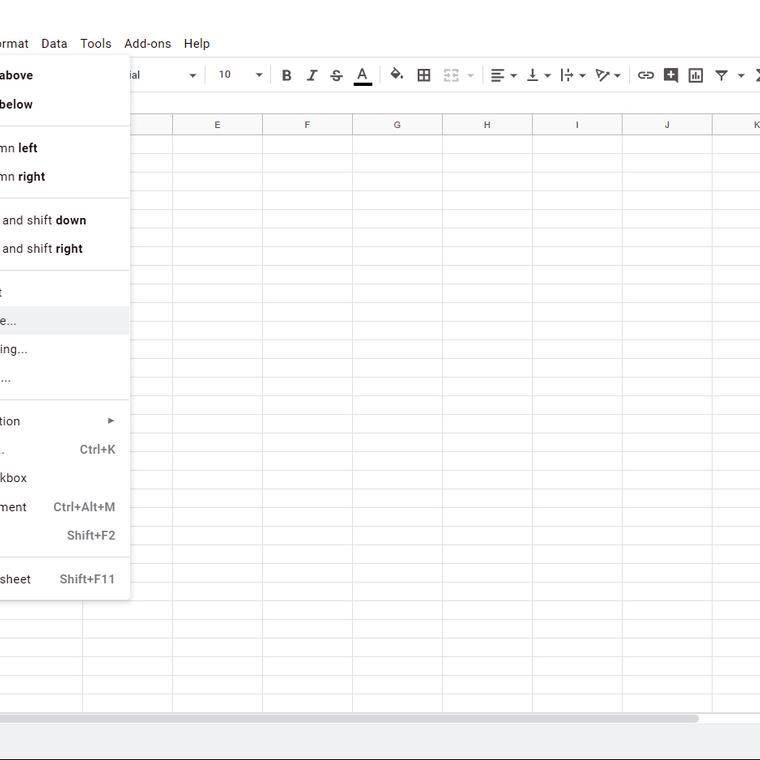Image resolution: width=760 pixels, height=760 pixels.
Task: Open the Help menu
Action: tap(197, 43)
